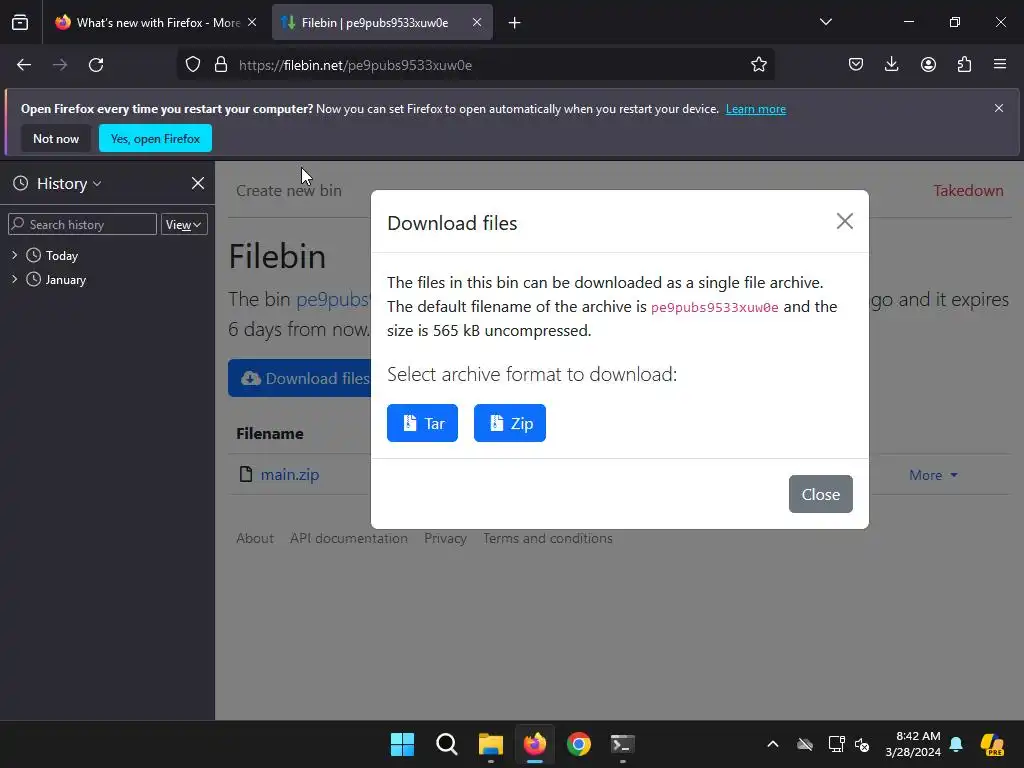Open the Windows Start menu
Image resolution: width=1024 pixels, height=768 pixels.
[402, 744]
